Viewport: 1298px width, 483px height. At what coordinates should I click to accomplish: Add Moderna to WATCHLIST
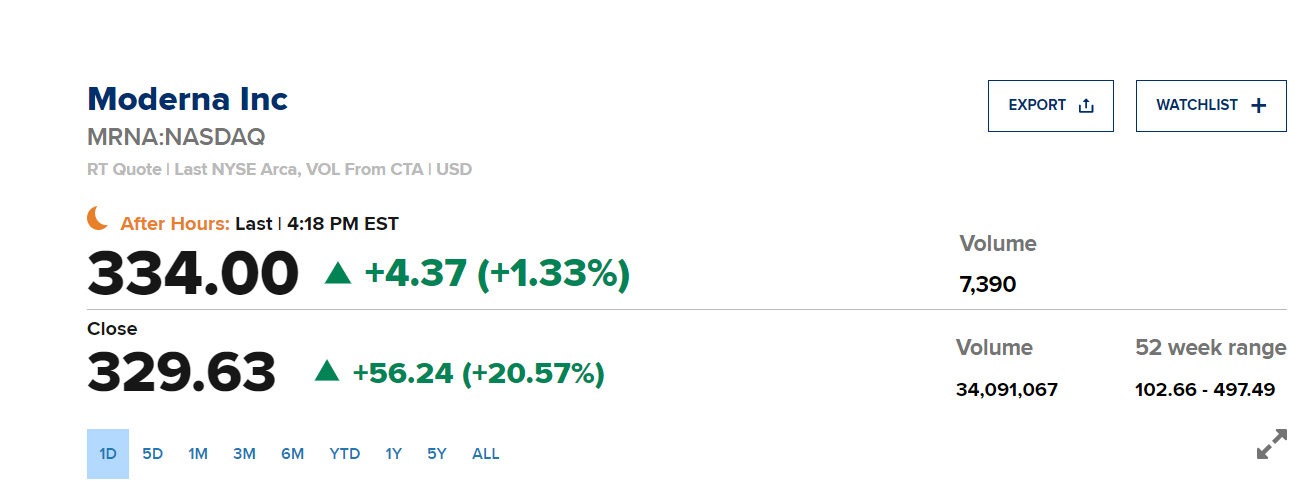coord(1211,106)
